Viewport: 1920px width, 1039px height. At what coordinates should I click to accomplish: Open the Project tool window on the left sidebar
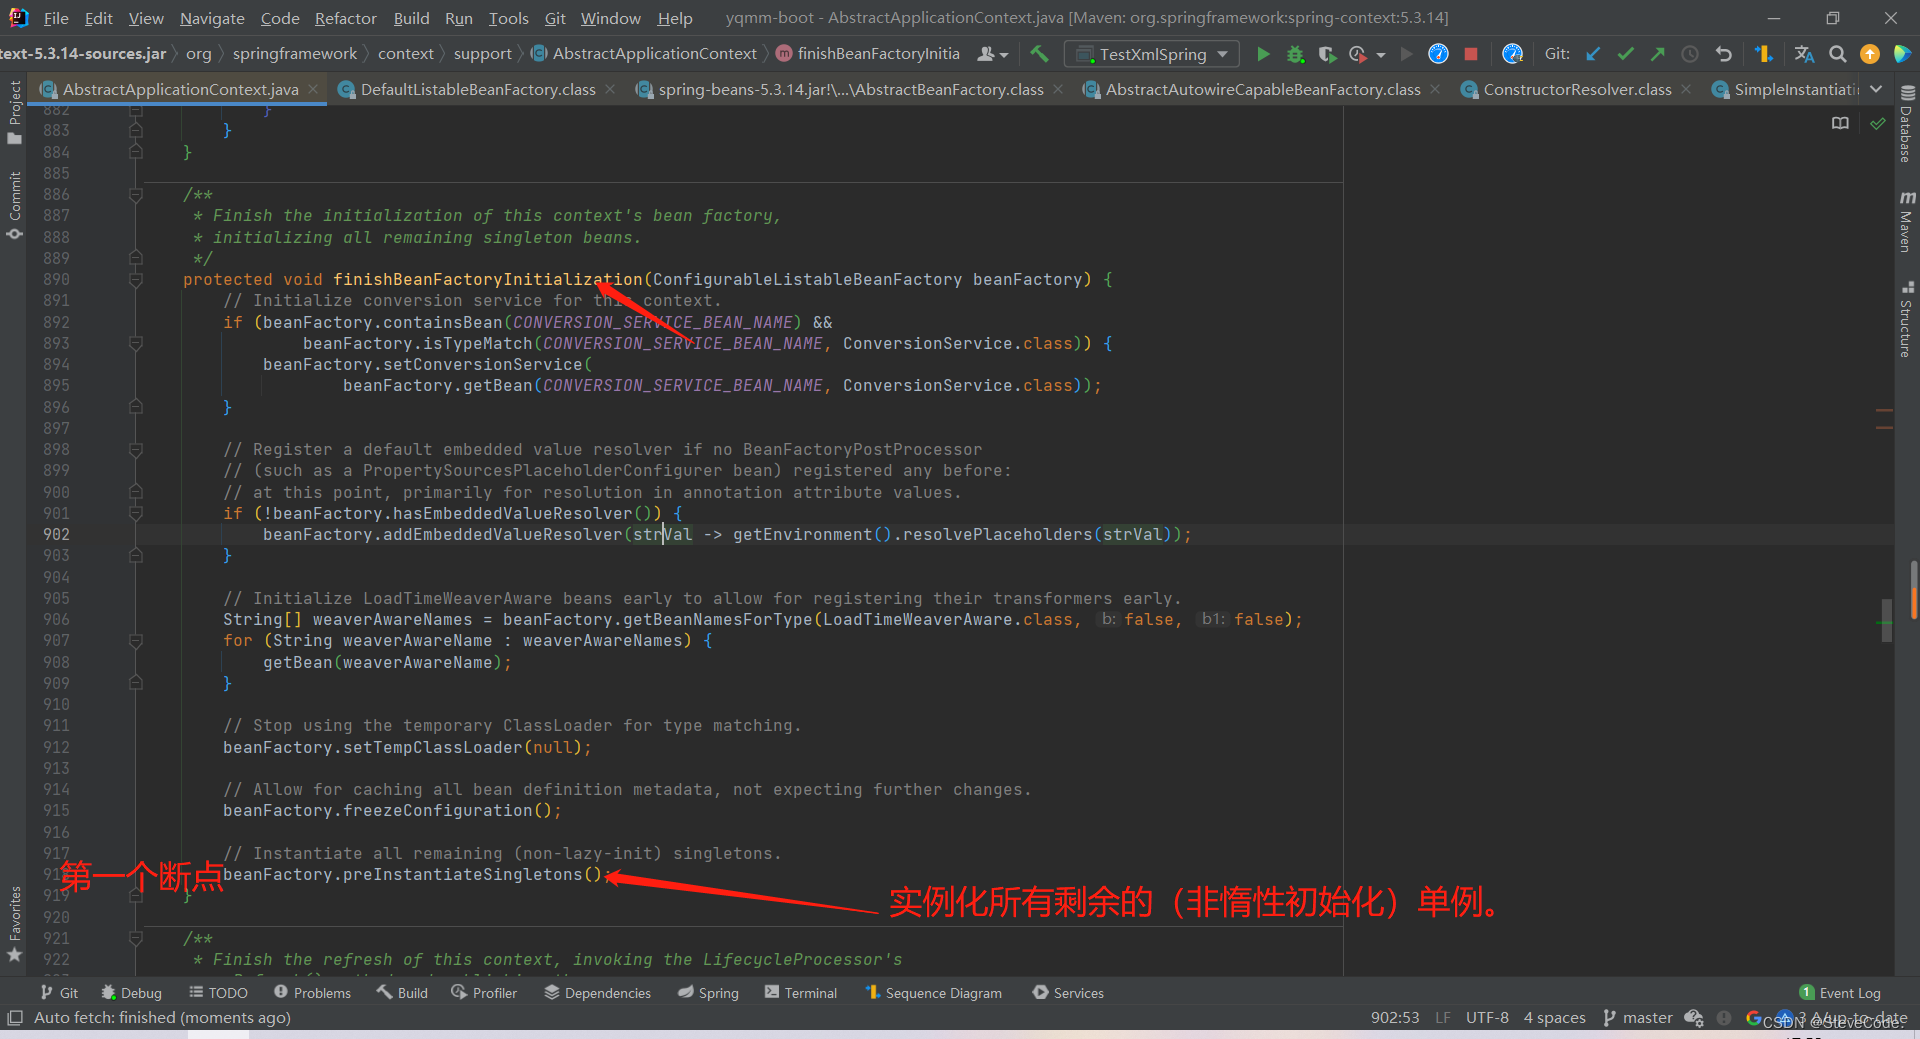pos(14,112)
